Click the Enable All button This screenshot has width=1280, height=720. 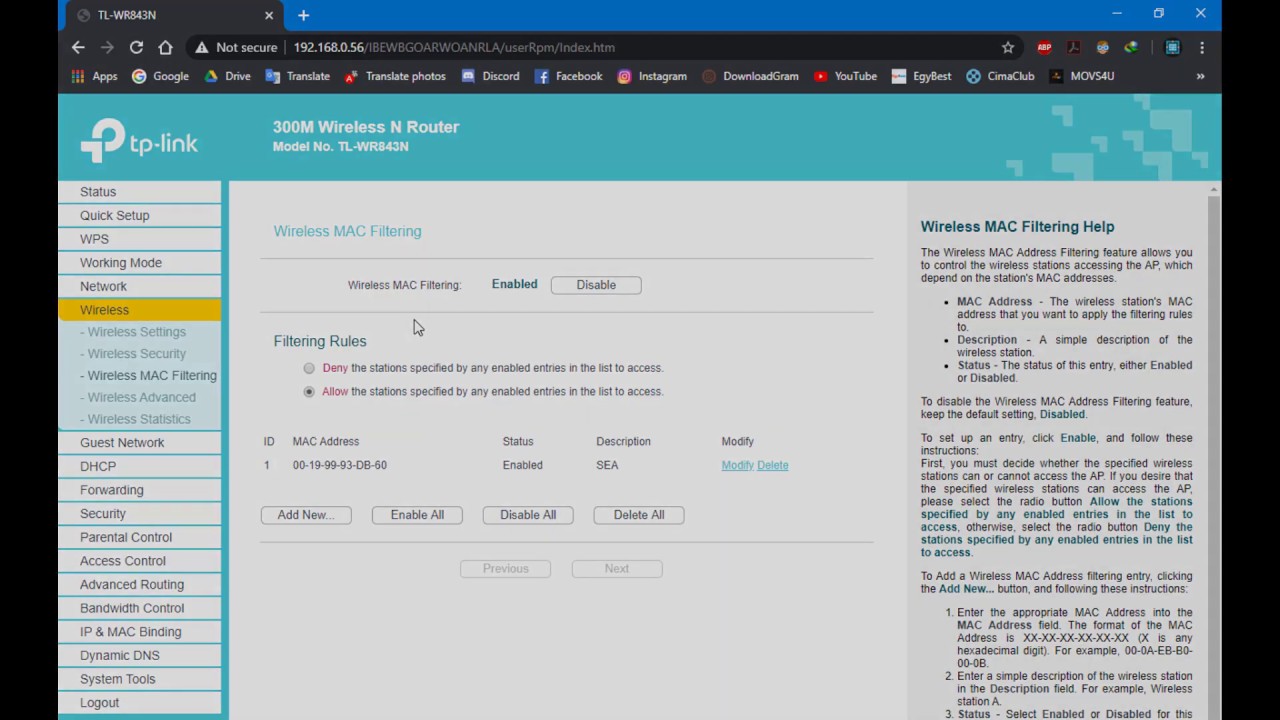[417, 515]
